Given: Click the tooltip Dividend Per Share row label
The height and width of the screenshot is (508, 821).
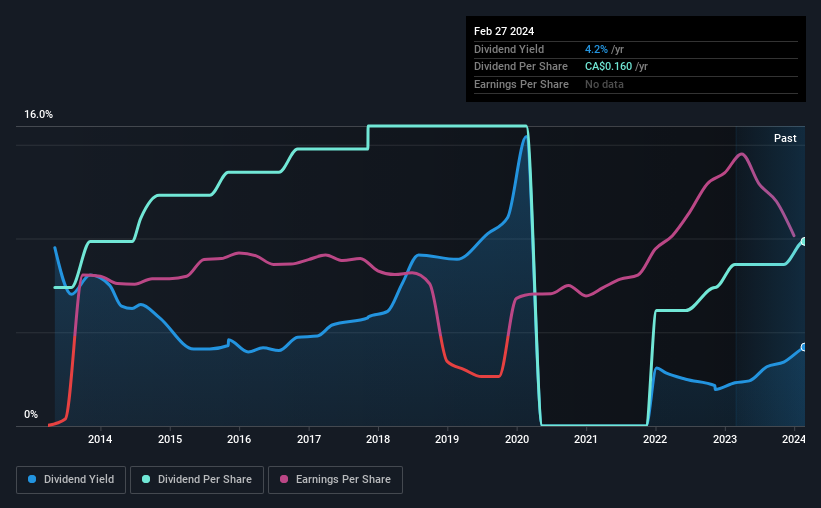Looking at the screenshot, I should click(x=520, y=67).
